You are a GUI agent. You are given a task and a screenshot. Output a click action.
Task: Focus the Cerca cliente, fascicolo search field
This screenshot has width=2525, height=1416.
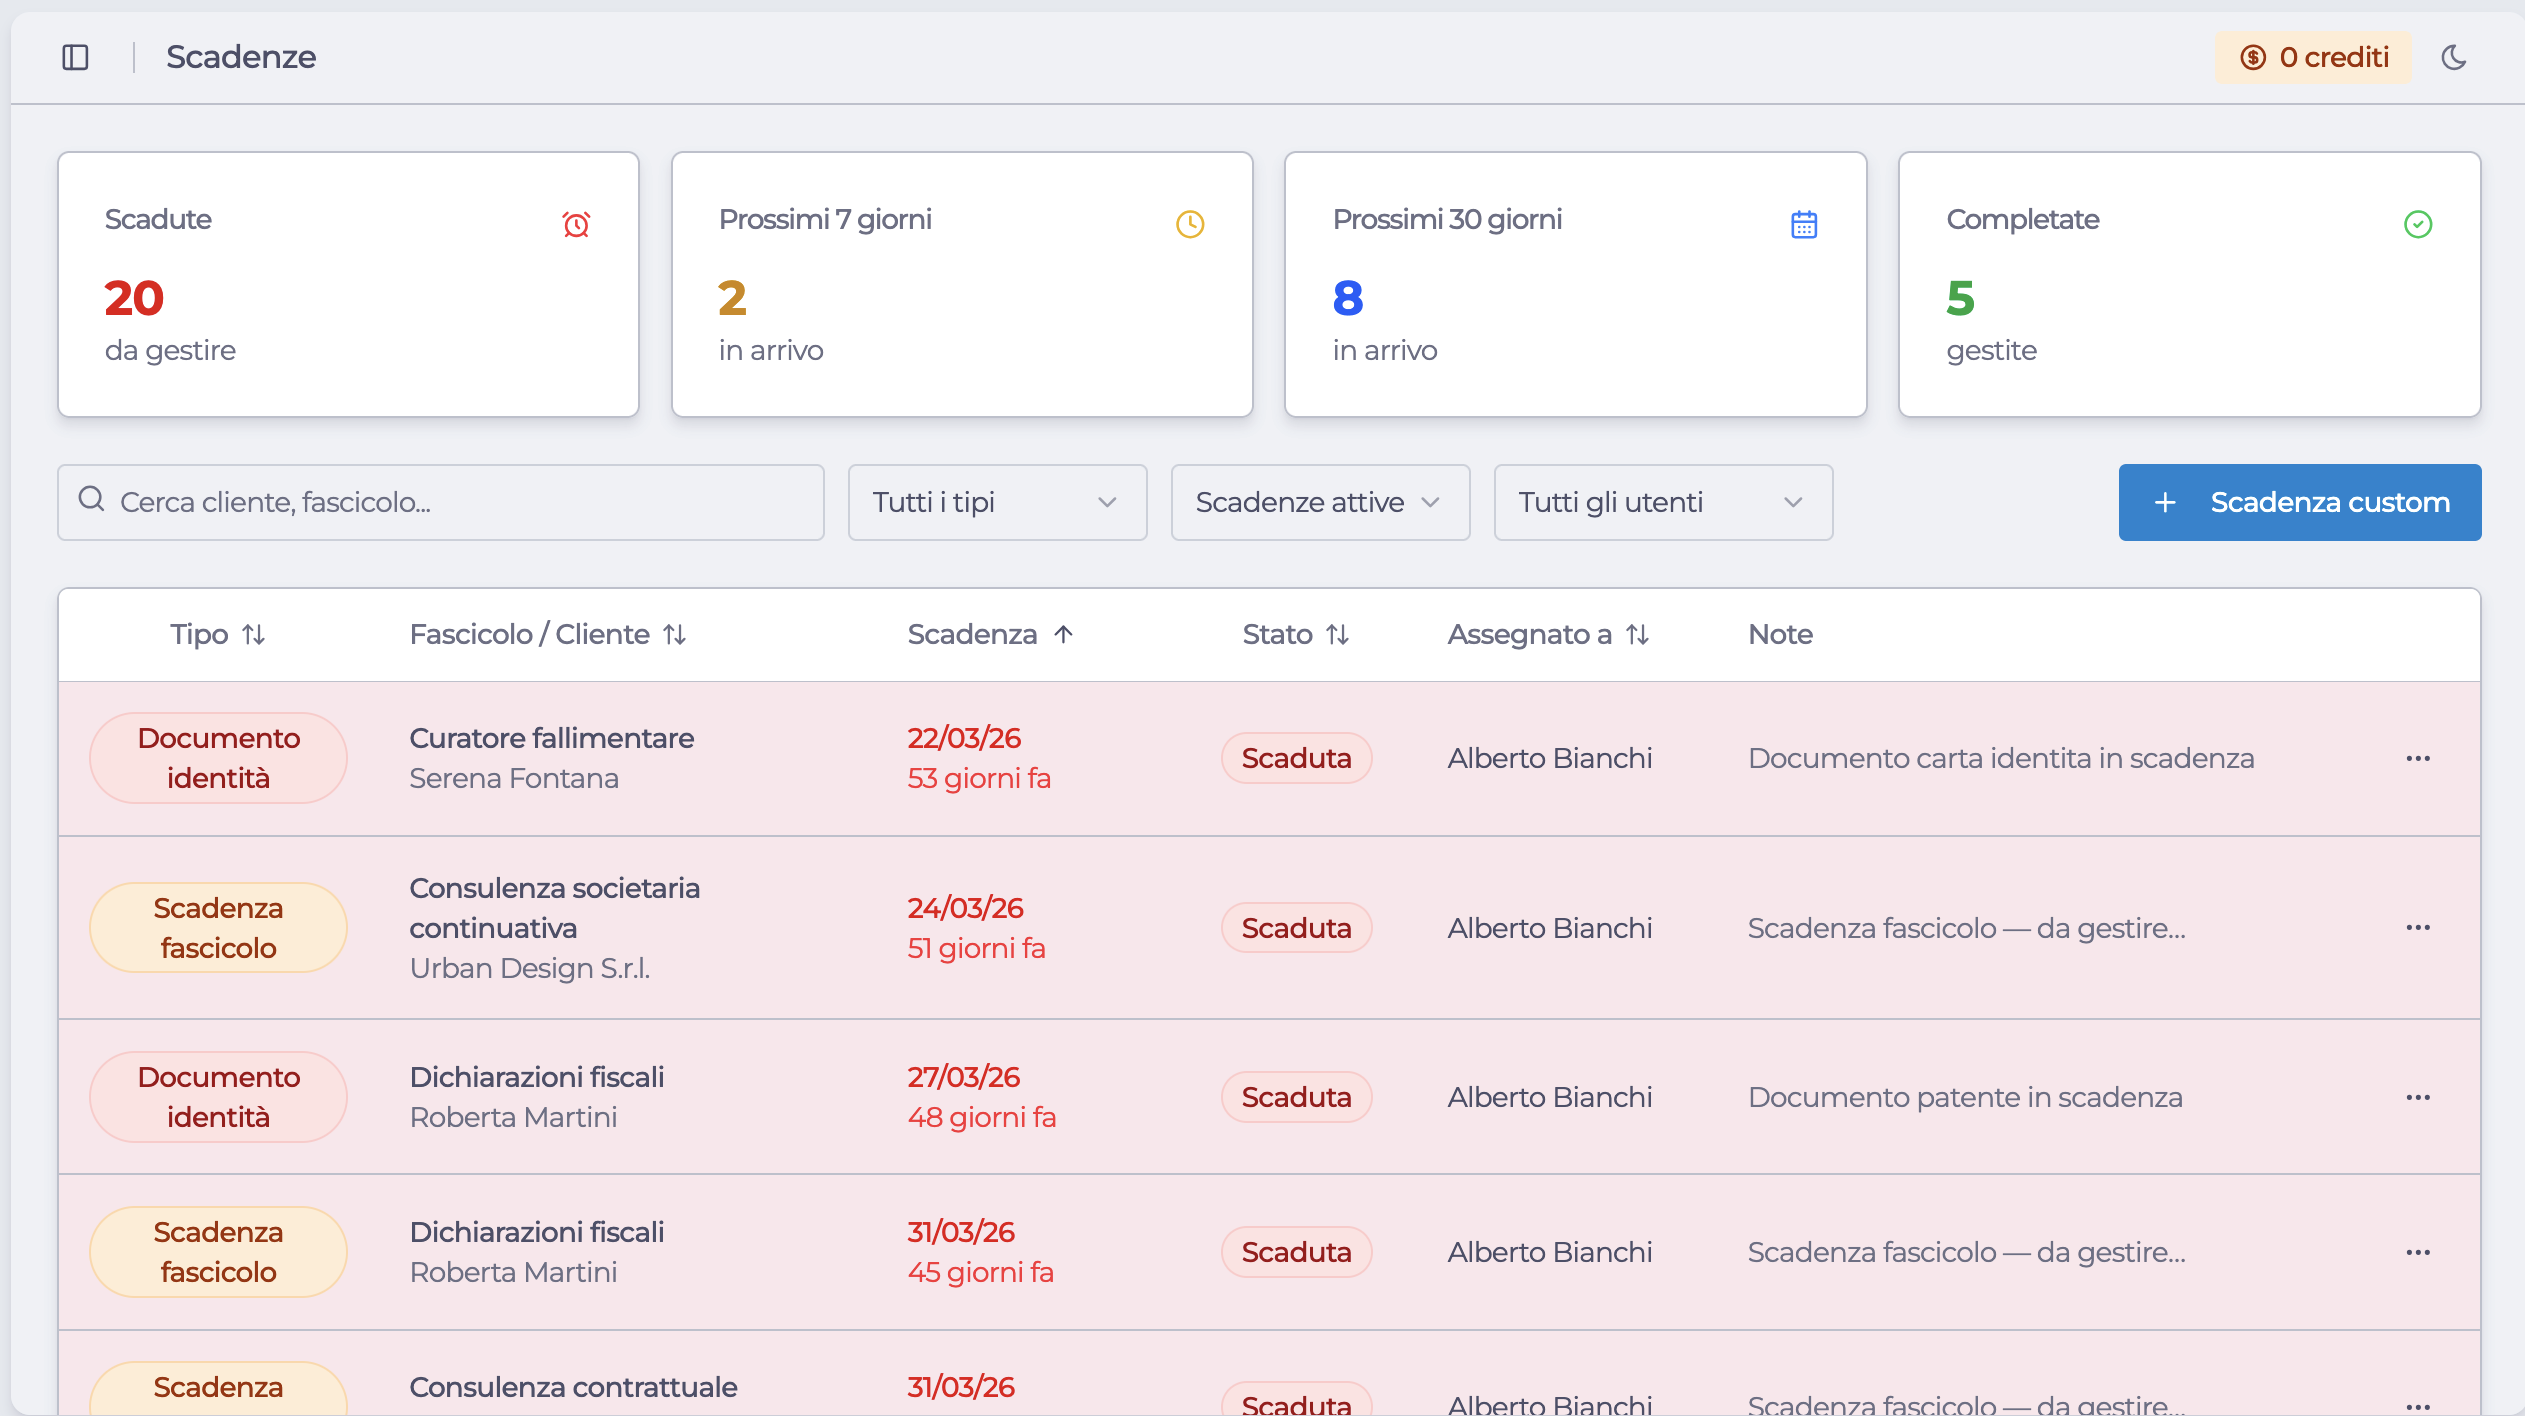441,502
